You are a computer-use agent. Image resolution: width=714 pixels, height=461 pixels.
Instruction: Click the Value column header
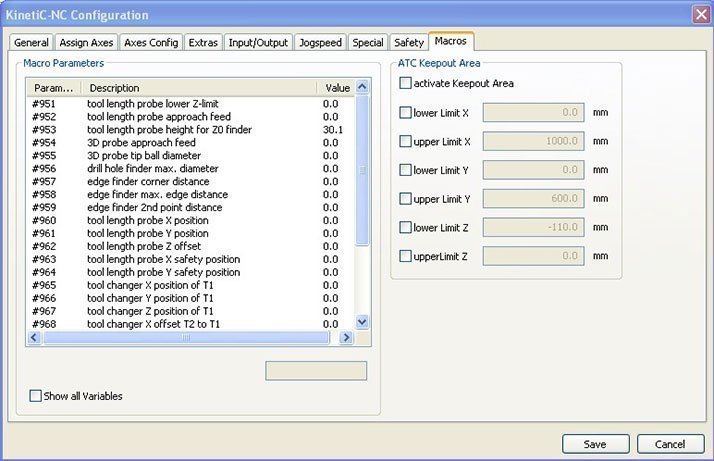pyautogui.click(x=336, y=88)
